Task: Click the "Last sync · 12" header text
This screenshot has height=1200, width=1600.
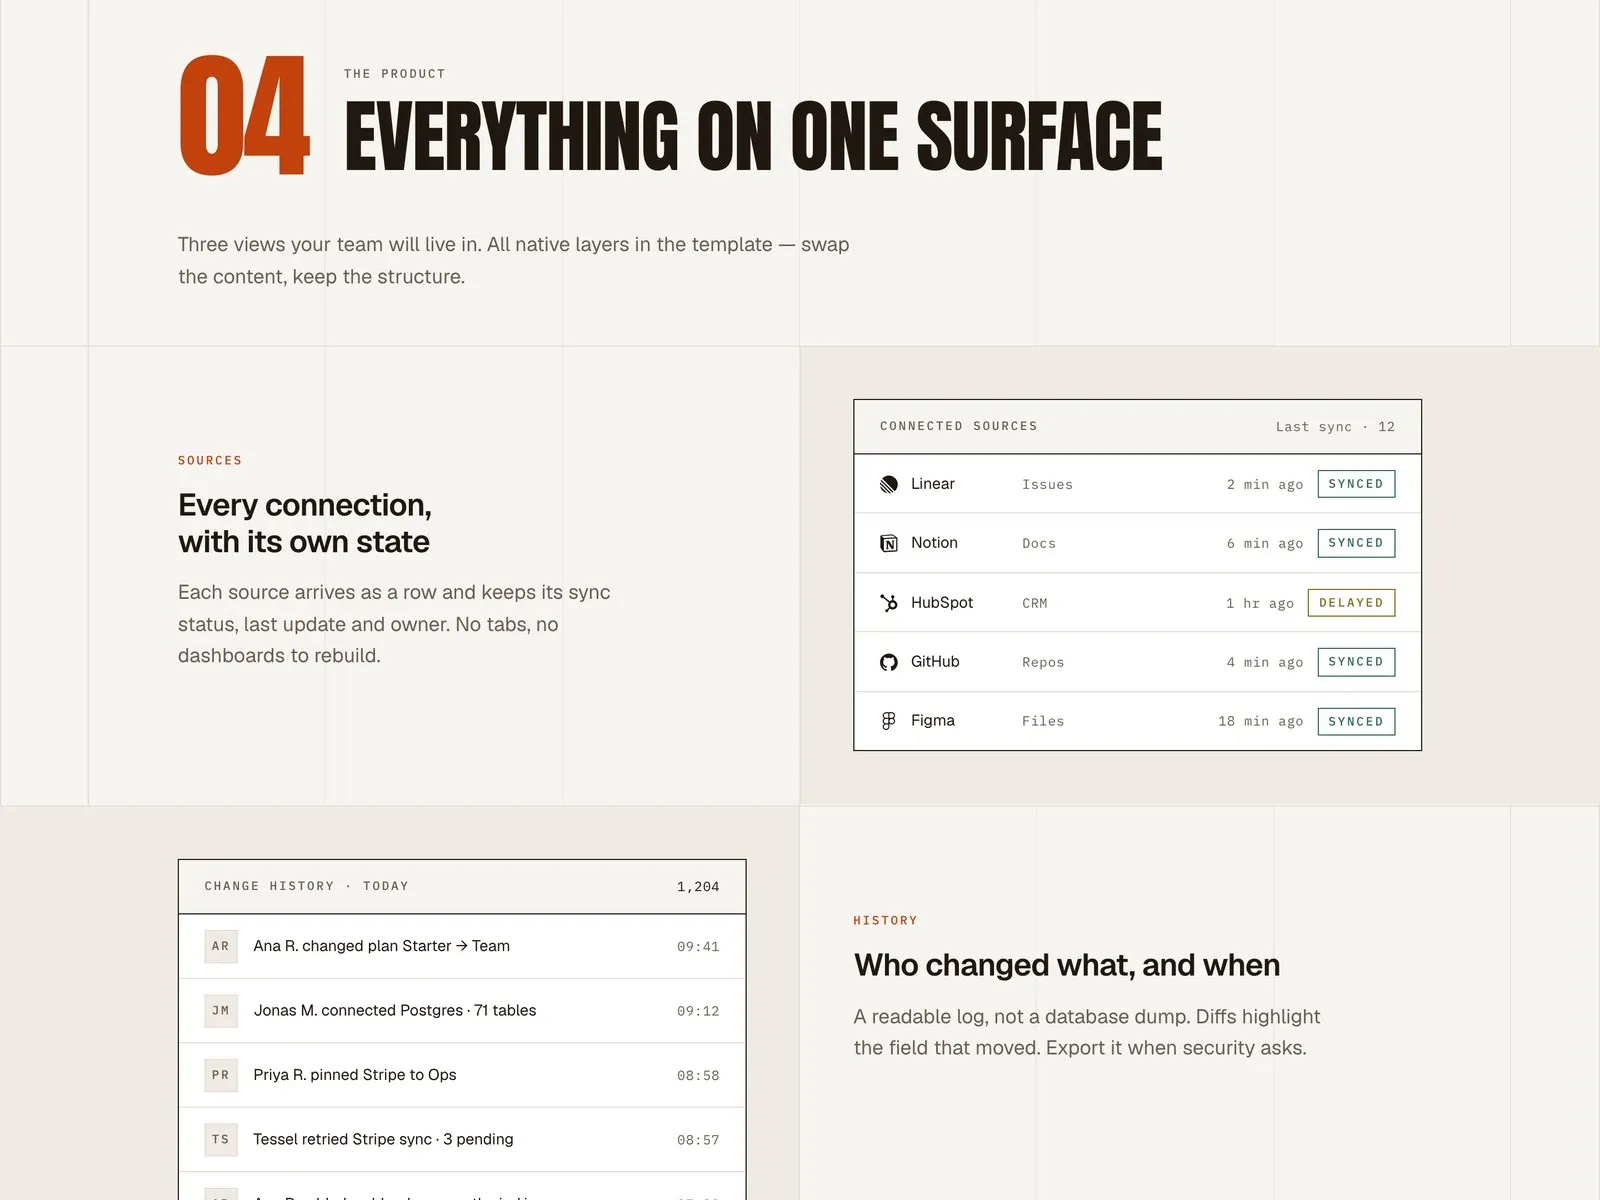Action: coord(1335,427)
